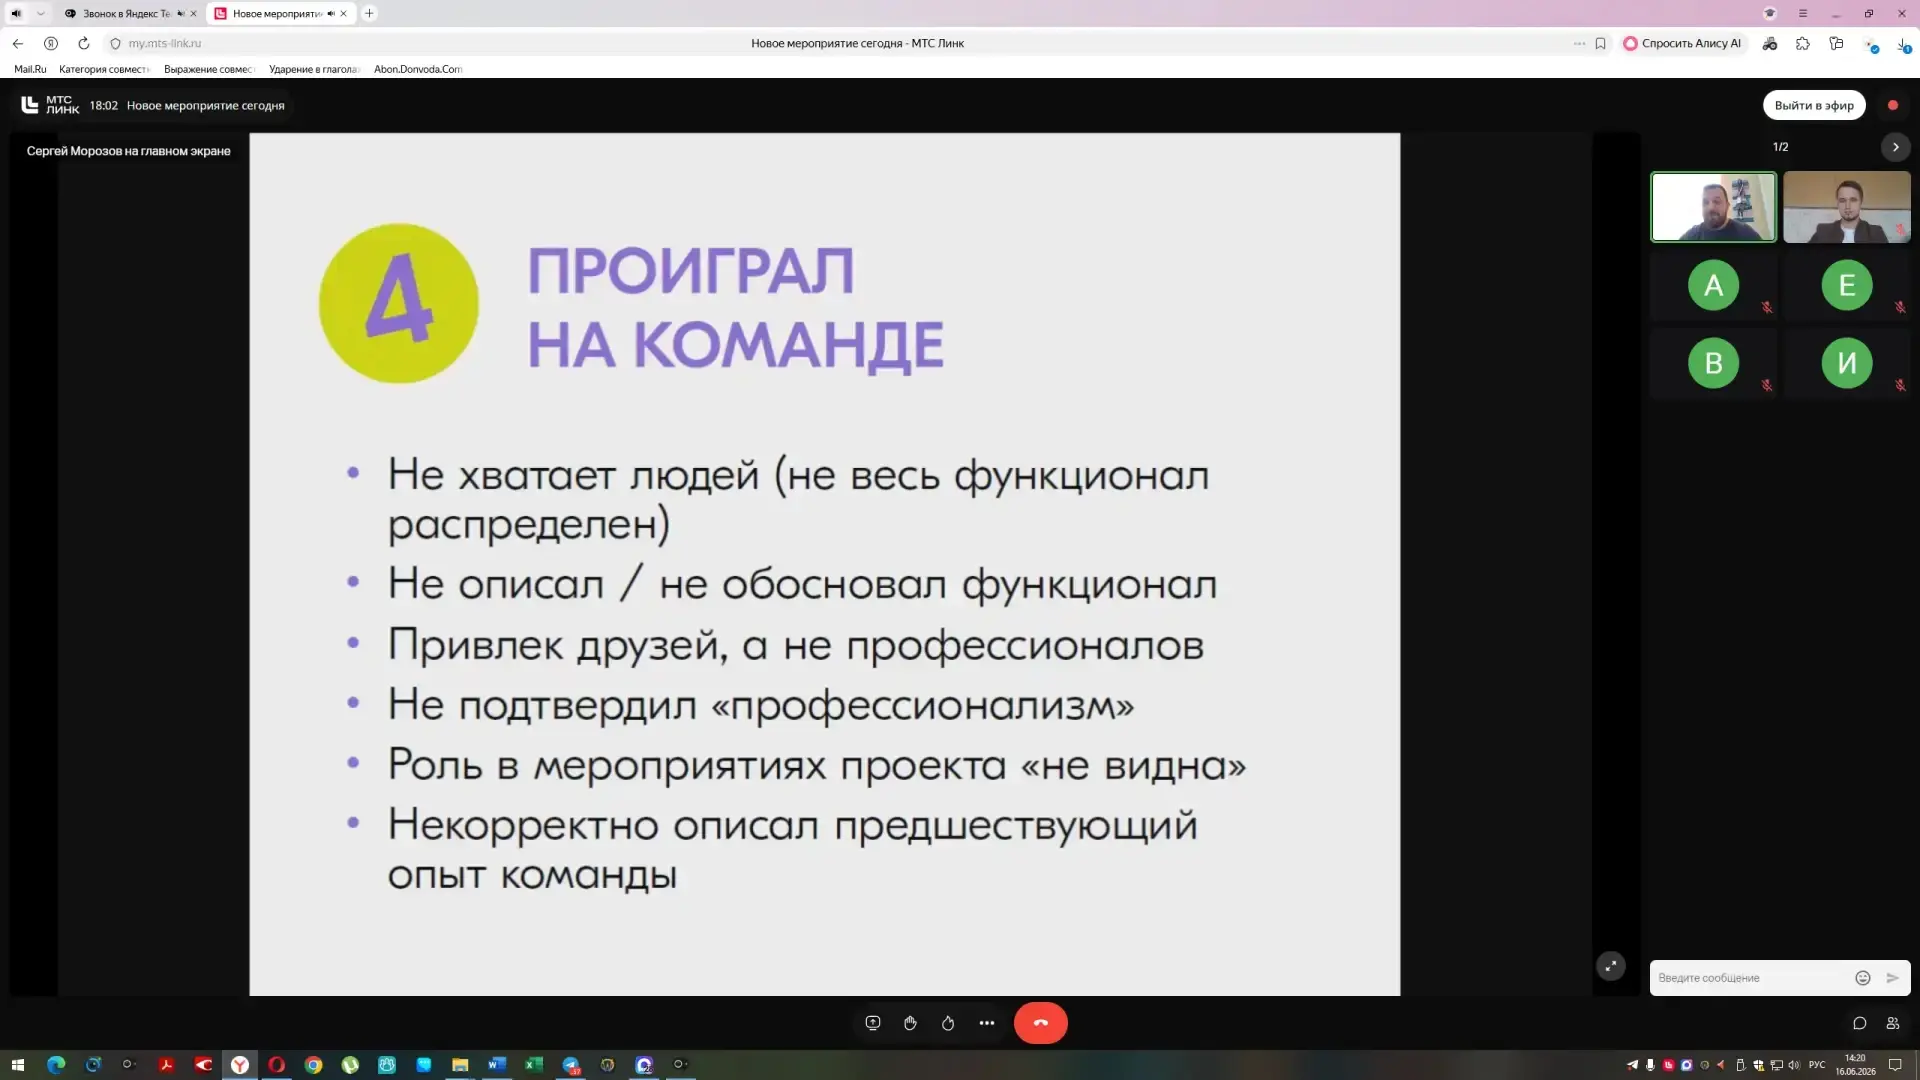The width and height of the screenshot is (1920, 1080).
Task: Mute audio on 'Новое мероприятие' tab
Action: [331, 14]
